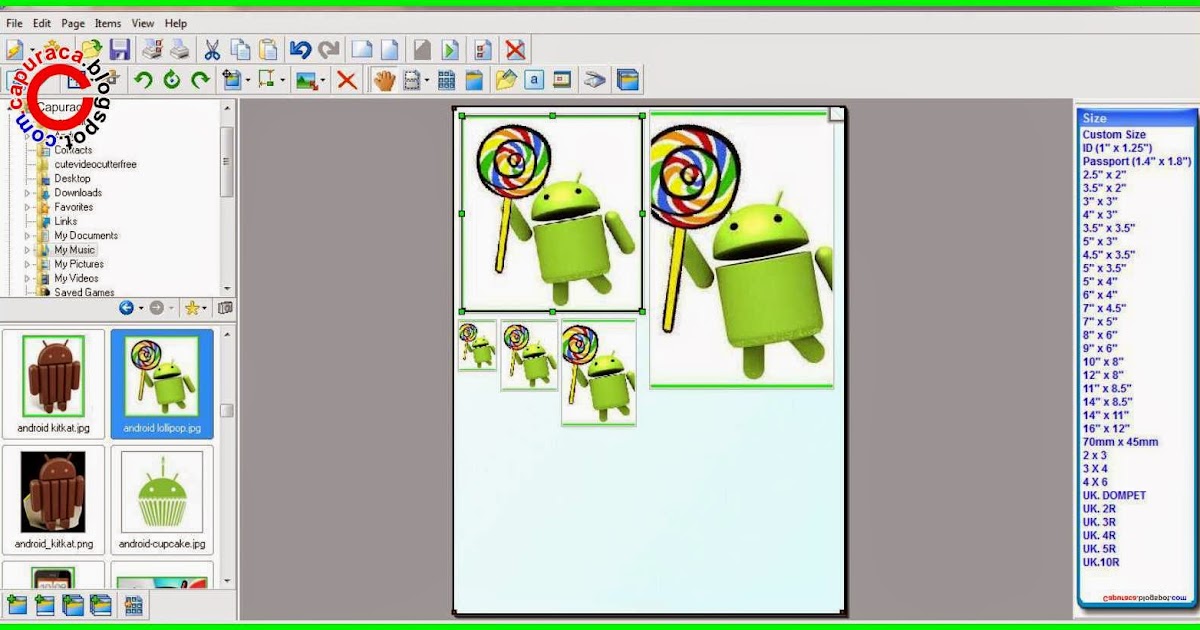
Task: Select the android kitkat.jpg thumbnail
Action: tap(54, 383)
